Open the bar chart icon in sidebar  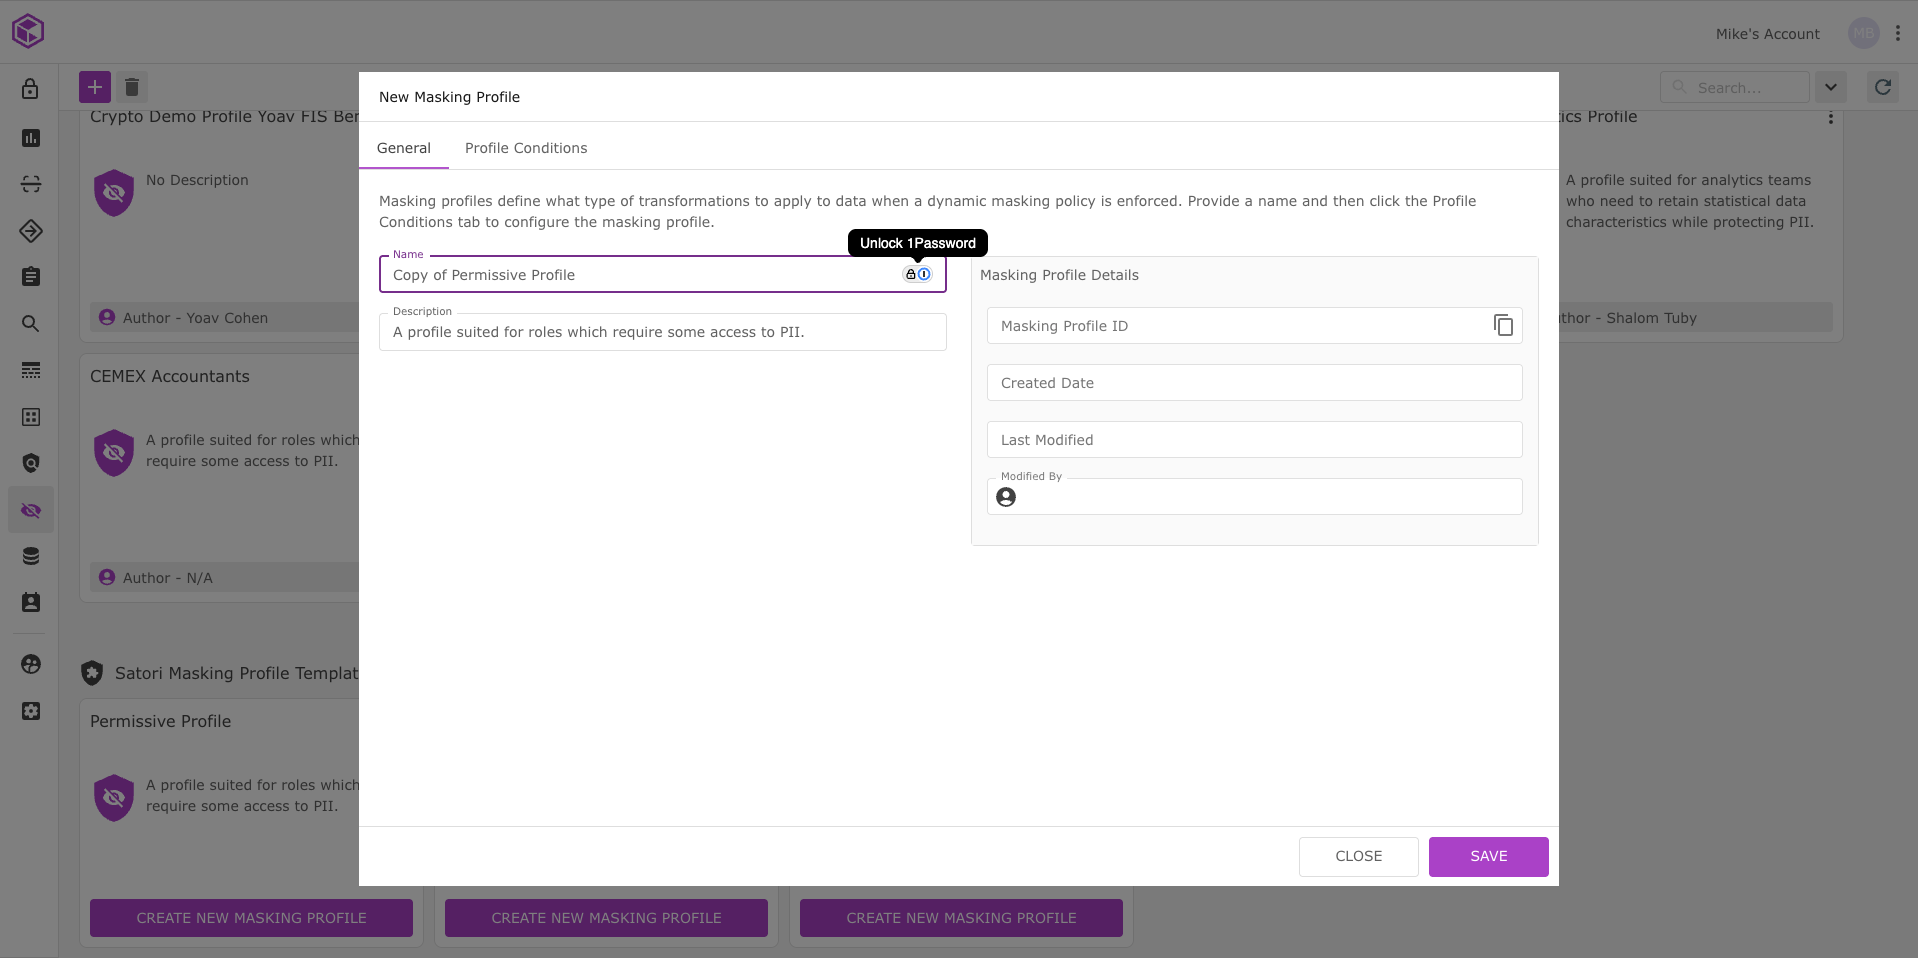[31, 138]
